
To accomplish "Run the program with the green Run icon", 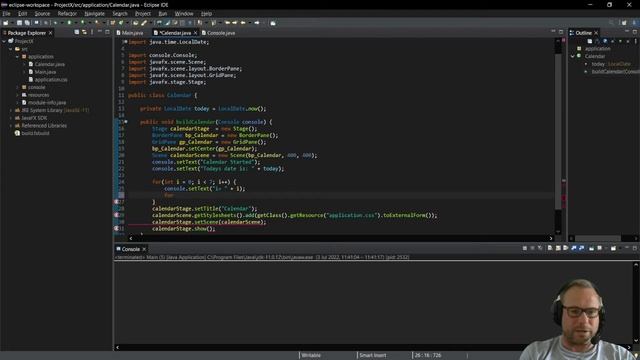I will (x=69, y=22).
